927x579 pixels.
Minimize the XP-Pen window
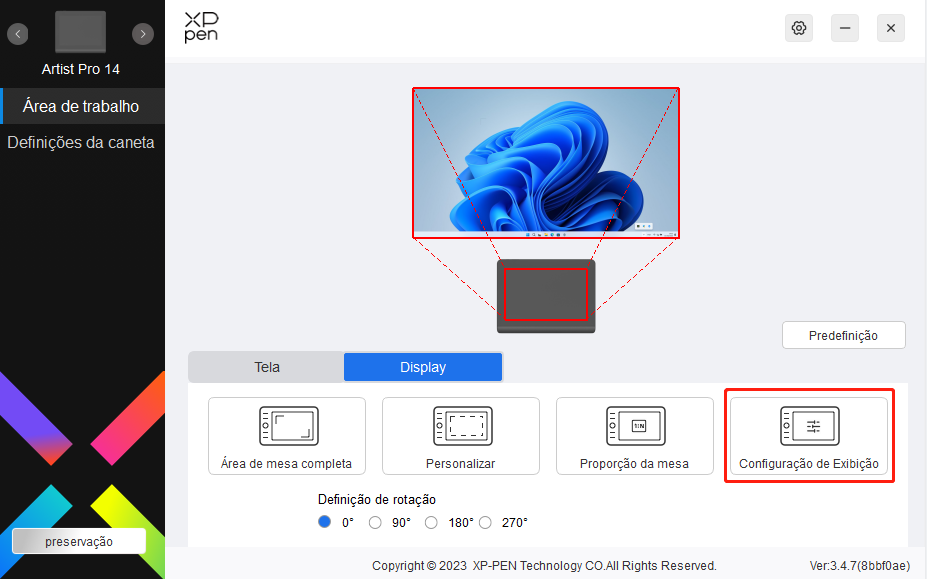(845, 28)
